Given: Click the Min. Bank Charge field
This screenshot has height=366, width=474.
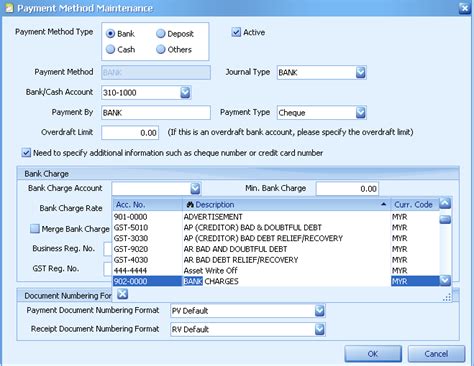Looking at the screenshot, I should point(347,189).
